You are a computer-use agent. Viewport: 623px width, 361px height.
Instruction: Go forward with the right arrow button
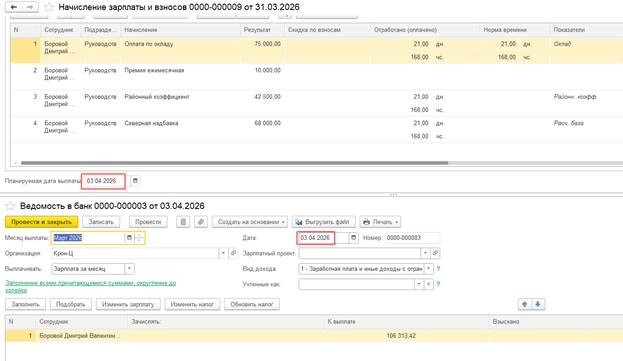30,7
